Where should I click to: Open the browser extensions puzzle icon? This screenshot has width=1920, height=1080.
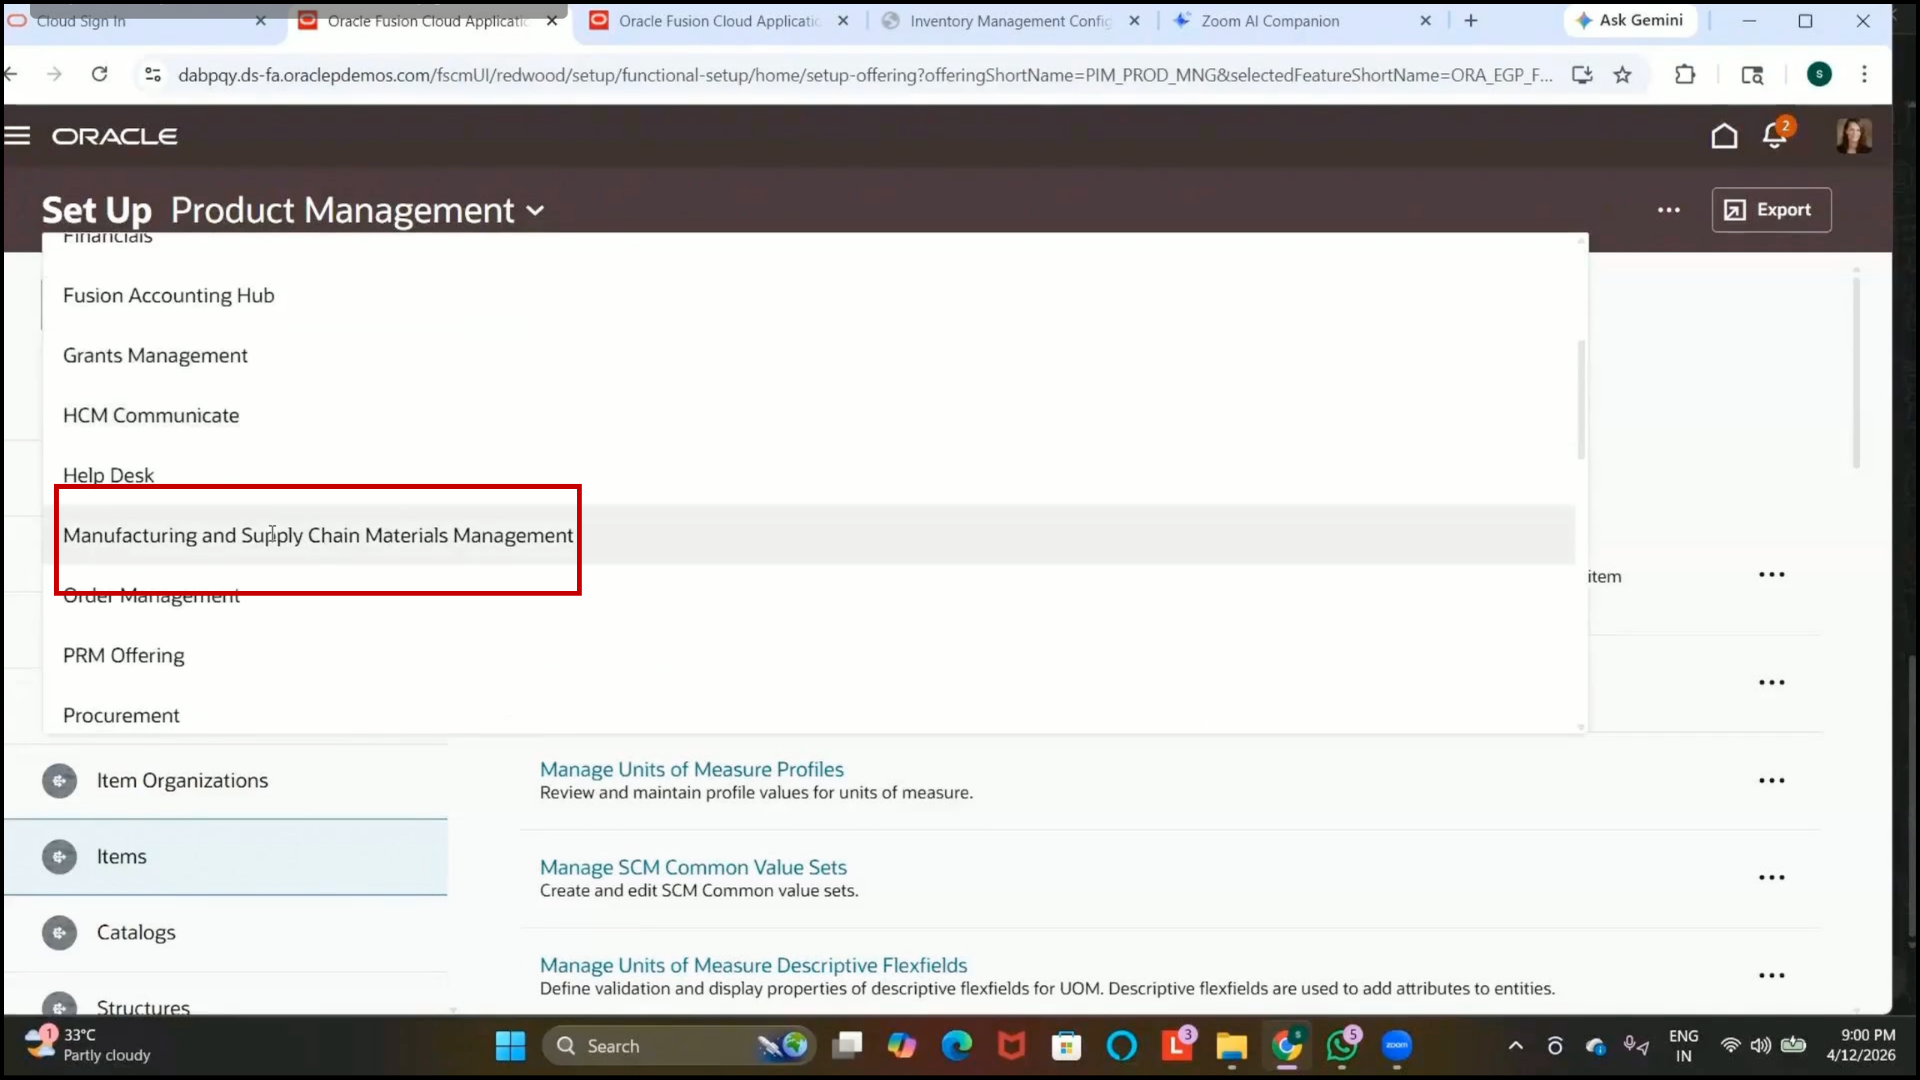(x=1685, y=74)
